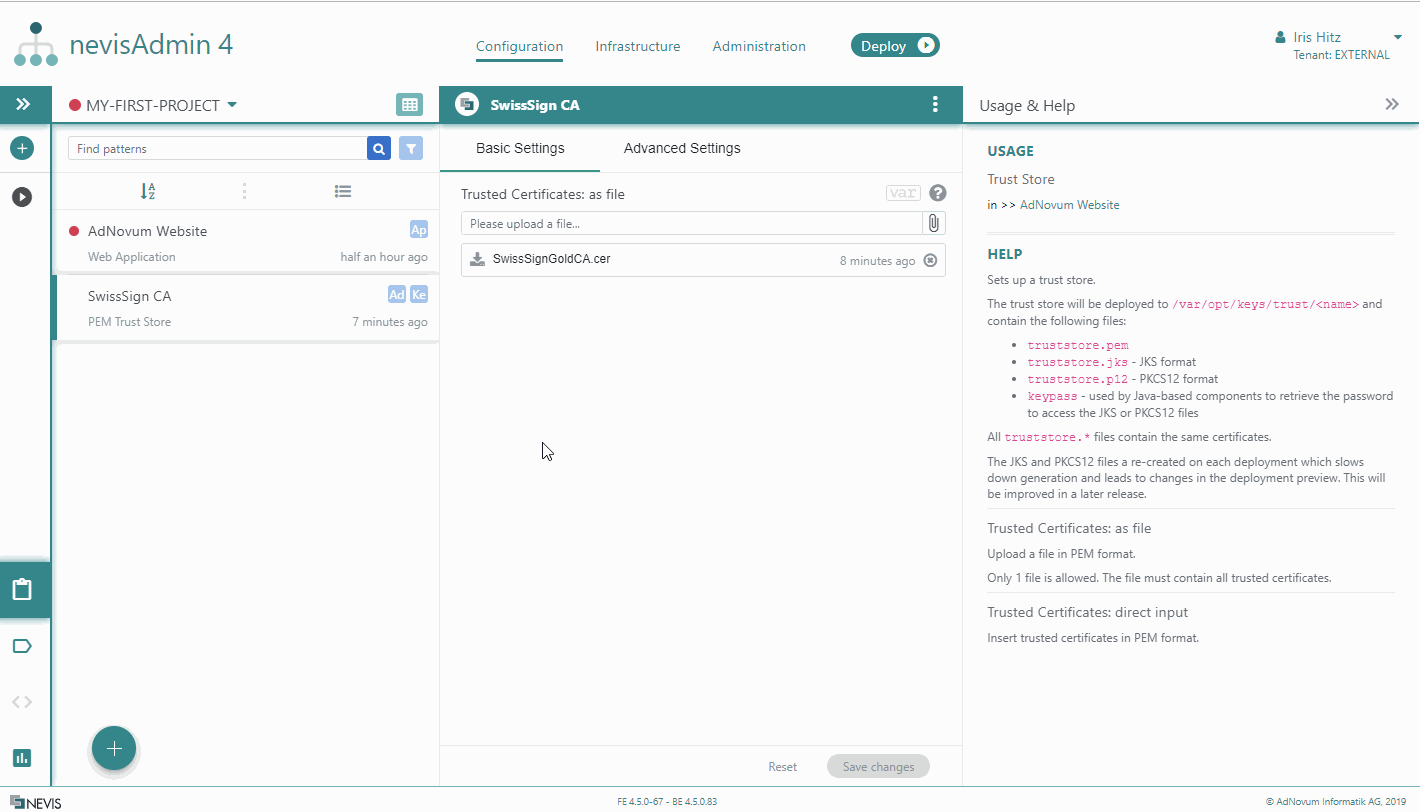Image resolution: width=1420 pixels, height=812 pixels.
Task: Click the truststore.pem text in help
Action: 1077,346
